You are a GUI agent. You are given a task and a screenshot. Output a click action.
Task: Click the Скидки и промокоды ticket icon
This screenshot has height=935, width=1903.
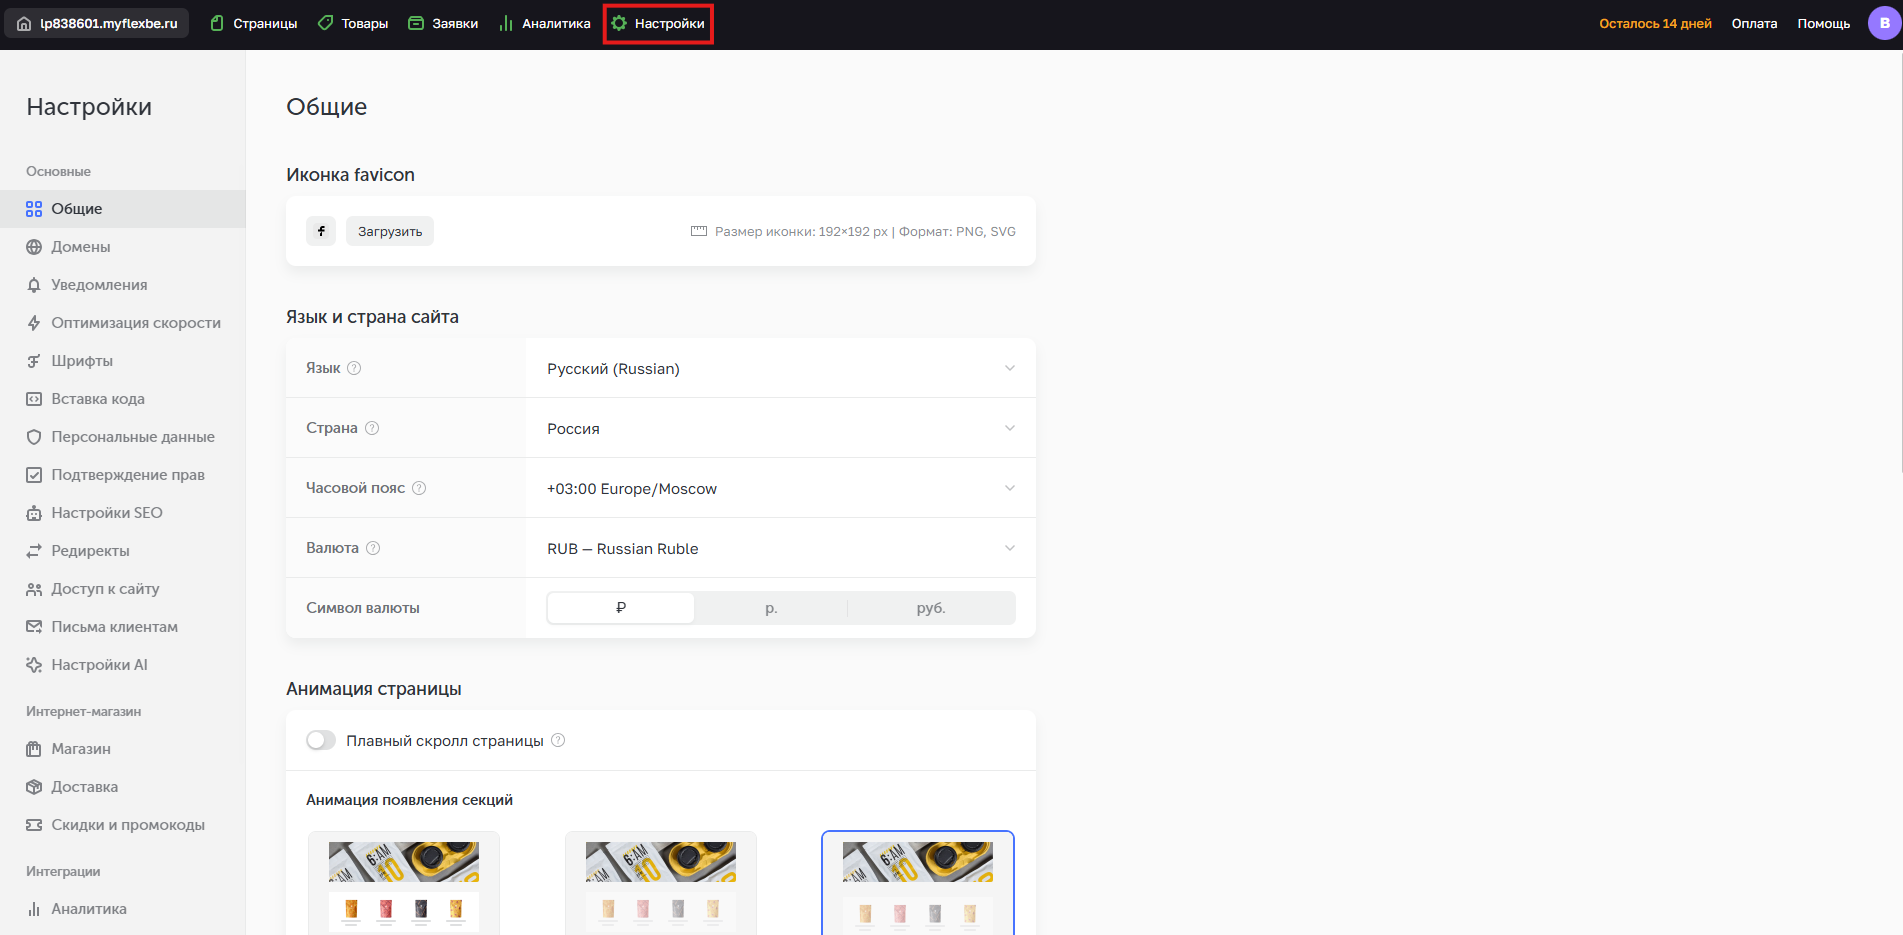pyautogui.click(x=34, y=825)
